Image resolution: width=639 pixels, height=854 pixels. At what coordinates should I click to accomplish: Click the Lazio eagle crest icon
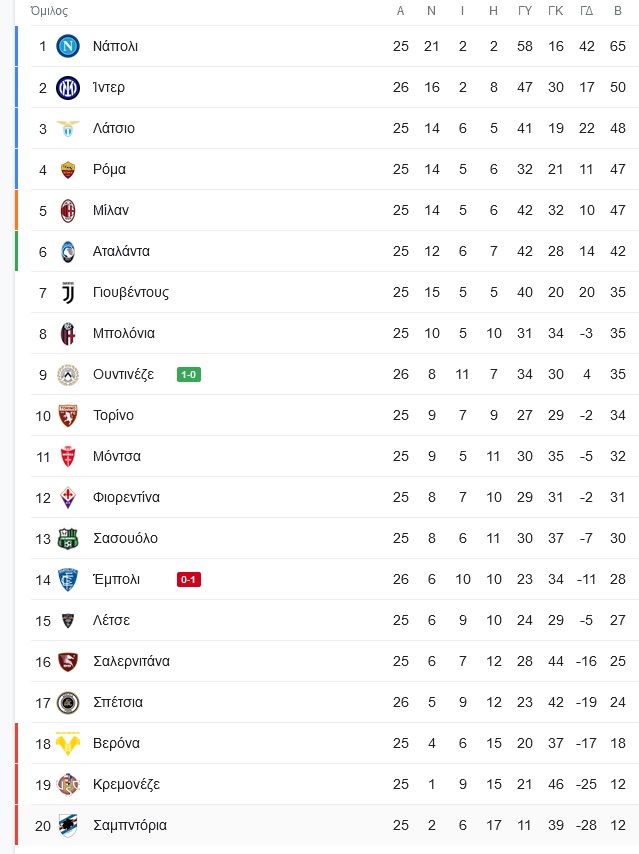(68, 129)
